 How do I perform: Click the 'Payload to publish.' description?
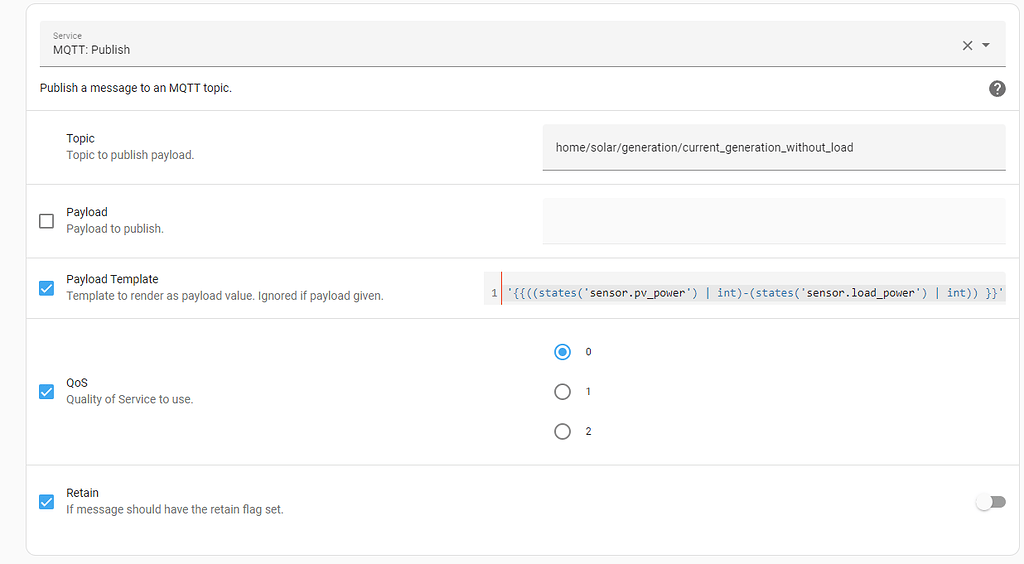coord(115,229)
